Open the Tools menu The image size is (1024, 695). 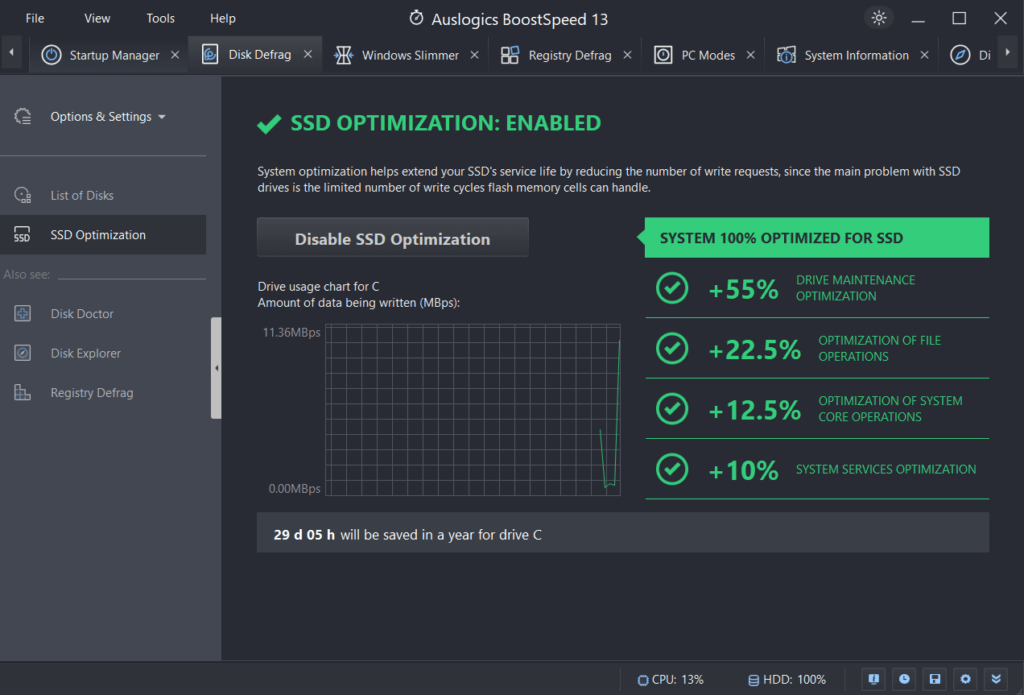[160, 17]
